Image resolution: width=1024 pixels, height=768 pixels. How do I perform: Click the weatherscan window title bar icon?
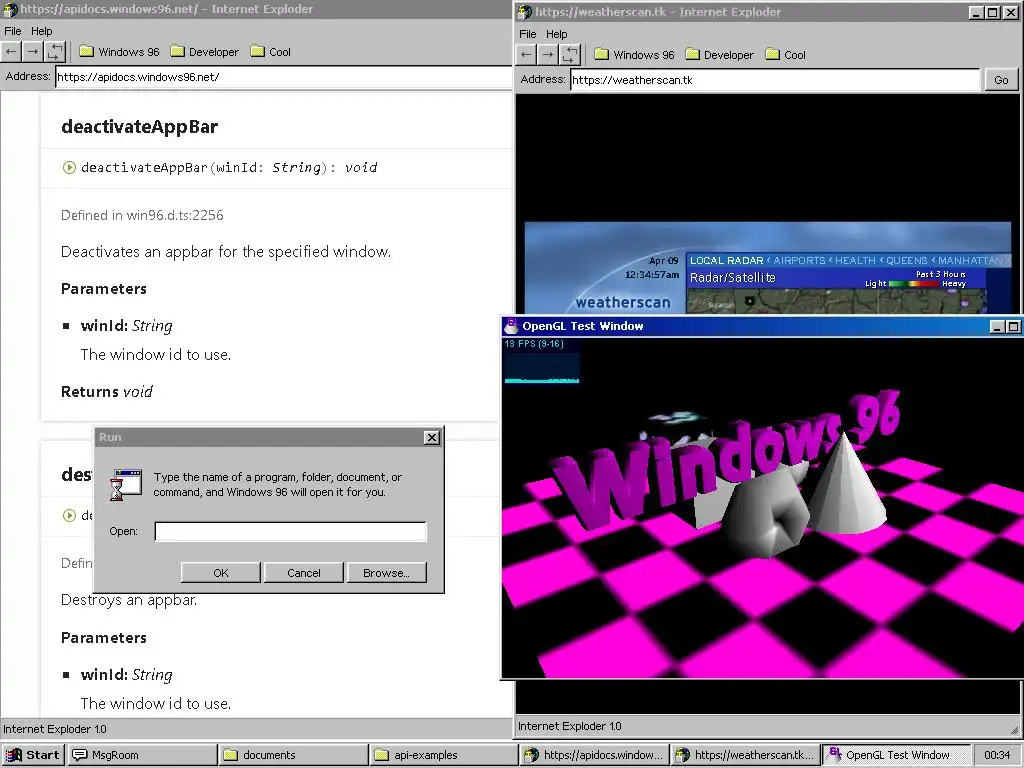point(525,12)
